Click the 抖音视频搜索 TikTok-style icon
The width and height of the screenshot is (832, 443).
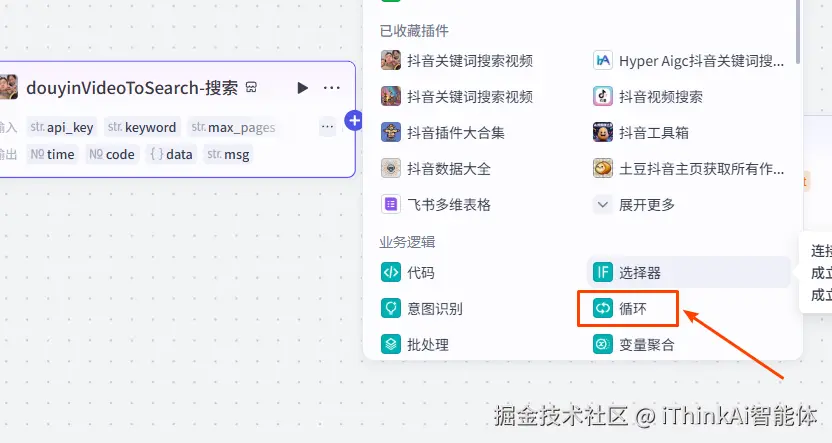[x=603, y=97]
